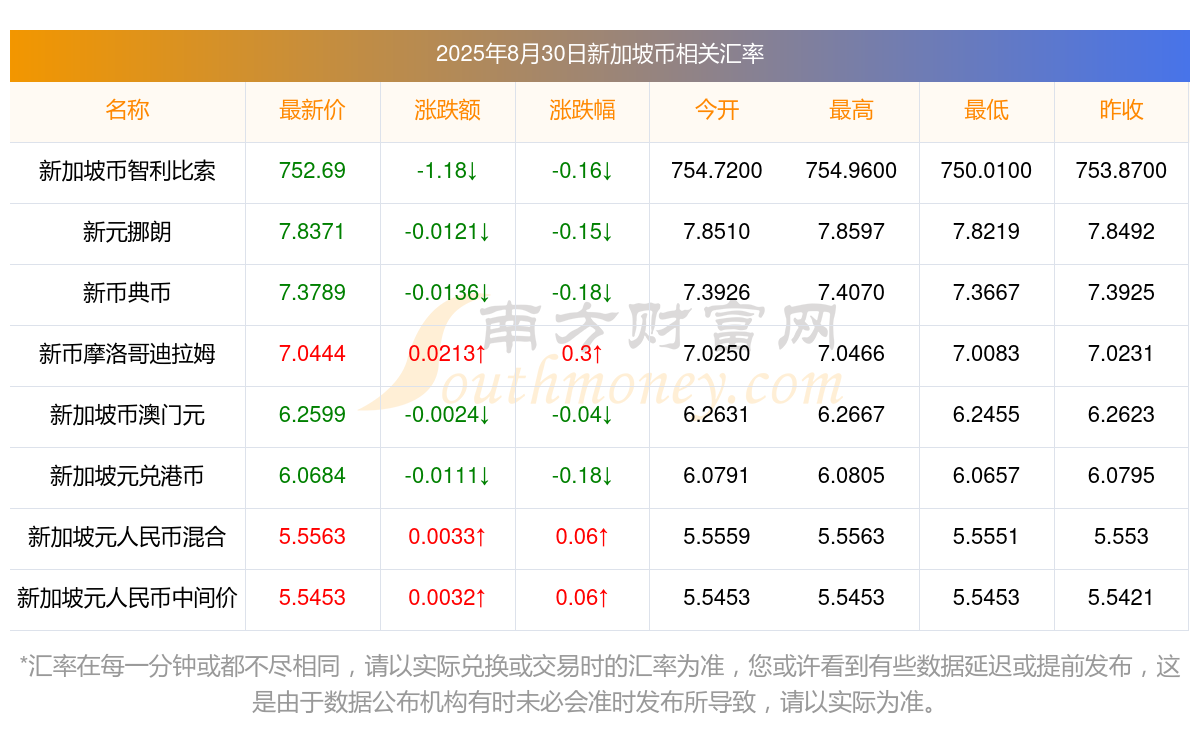Click latest price 6.2599

pos(312,415)
